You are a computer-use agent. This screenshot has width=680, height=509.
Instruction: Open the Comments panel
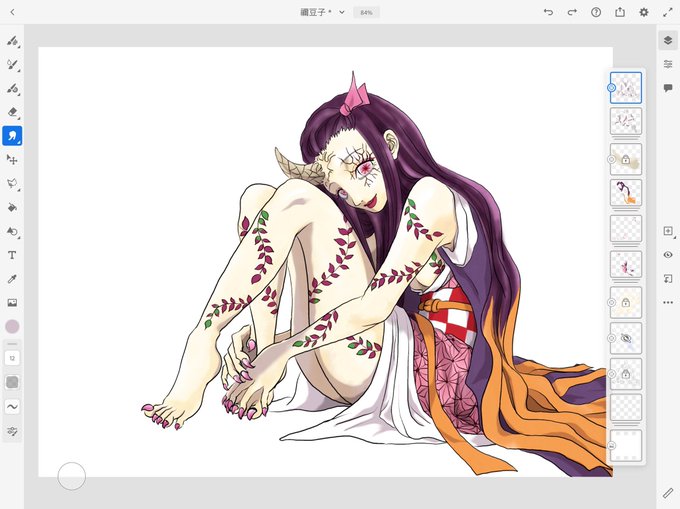668,88
